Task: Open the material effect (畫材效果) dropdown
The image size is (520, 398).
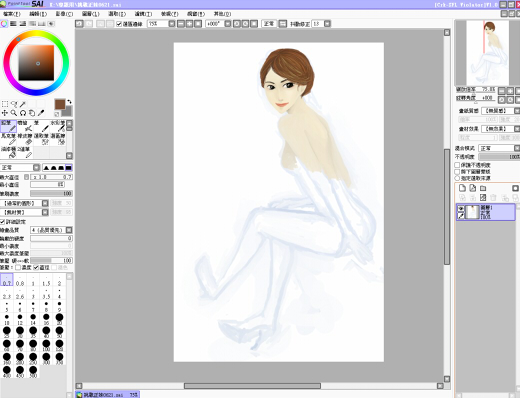Action: click(517, 129)
